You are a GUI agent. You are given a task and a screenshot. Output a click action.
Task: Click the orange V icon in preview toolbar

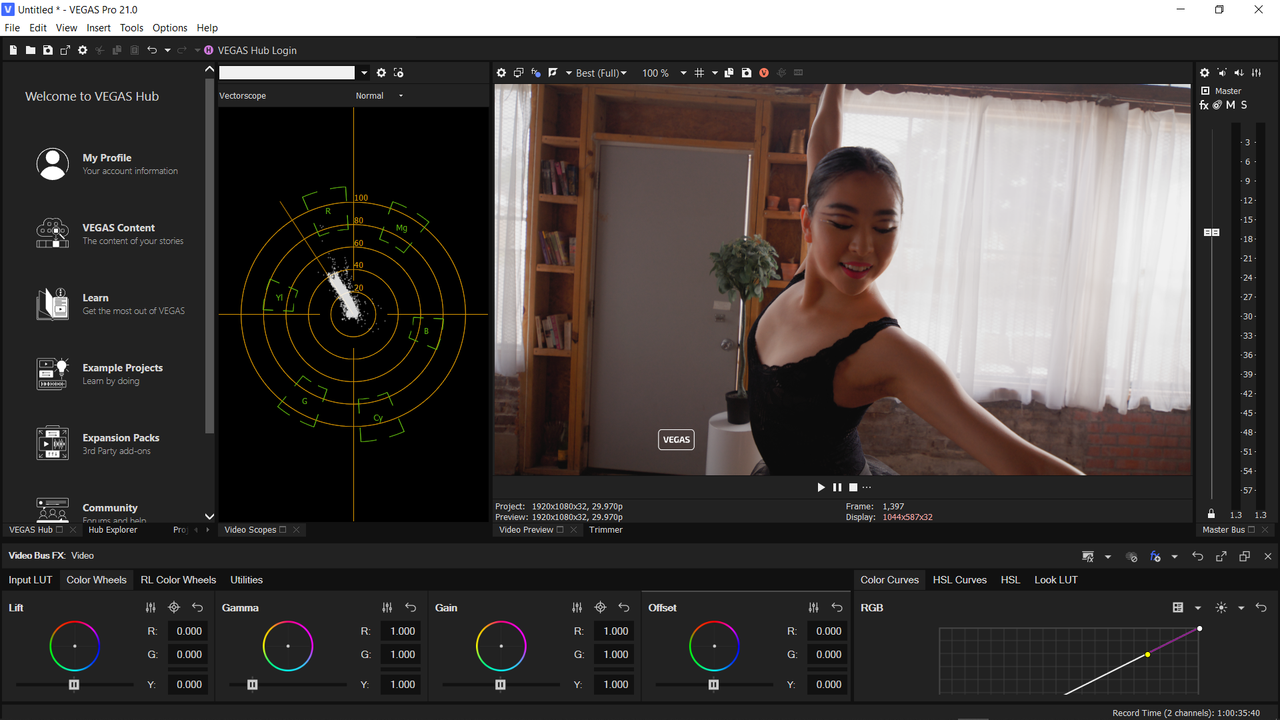coord(764,73)
